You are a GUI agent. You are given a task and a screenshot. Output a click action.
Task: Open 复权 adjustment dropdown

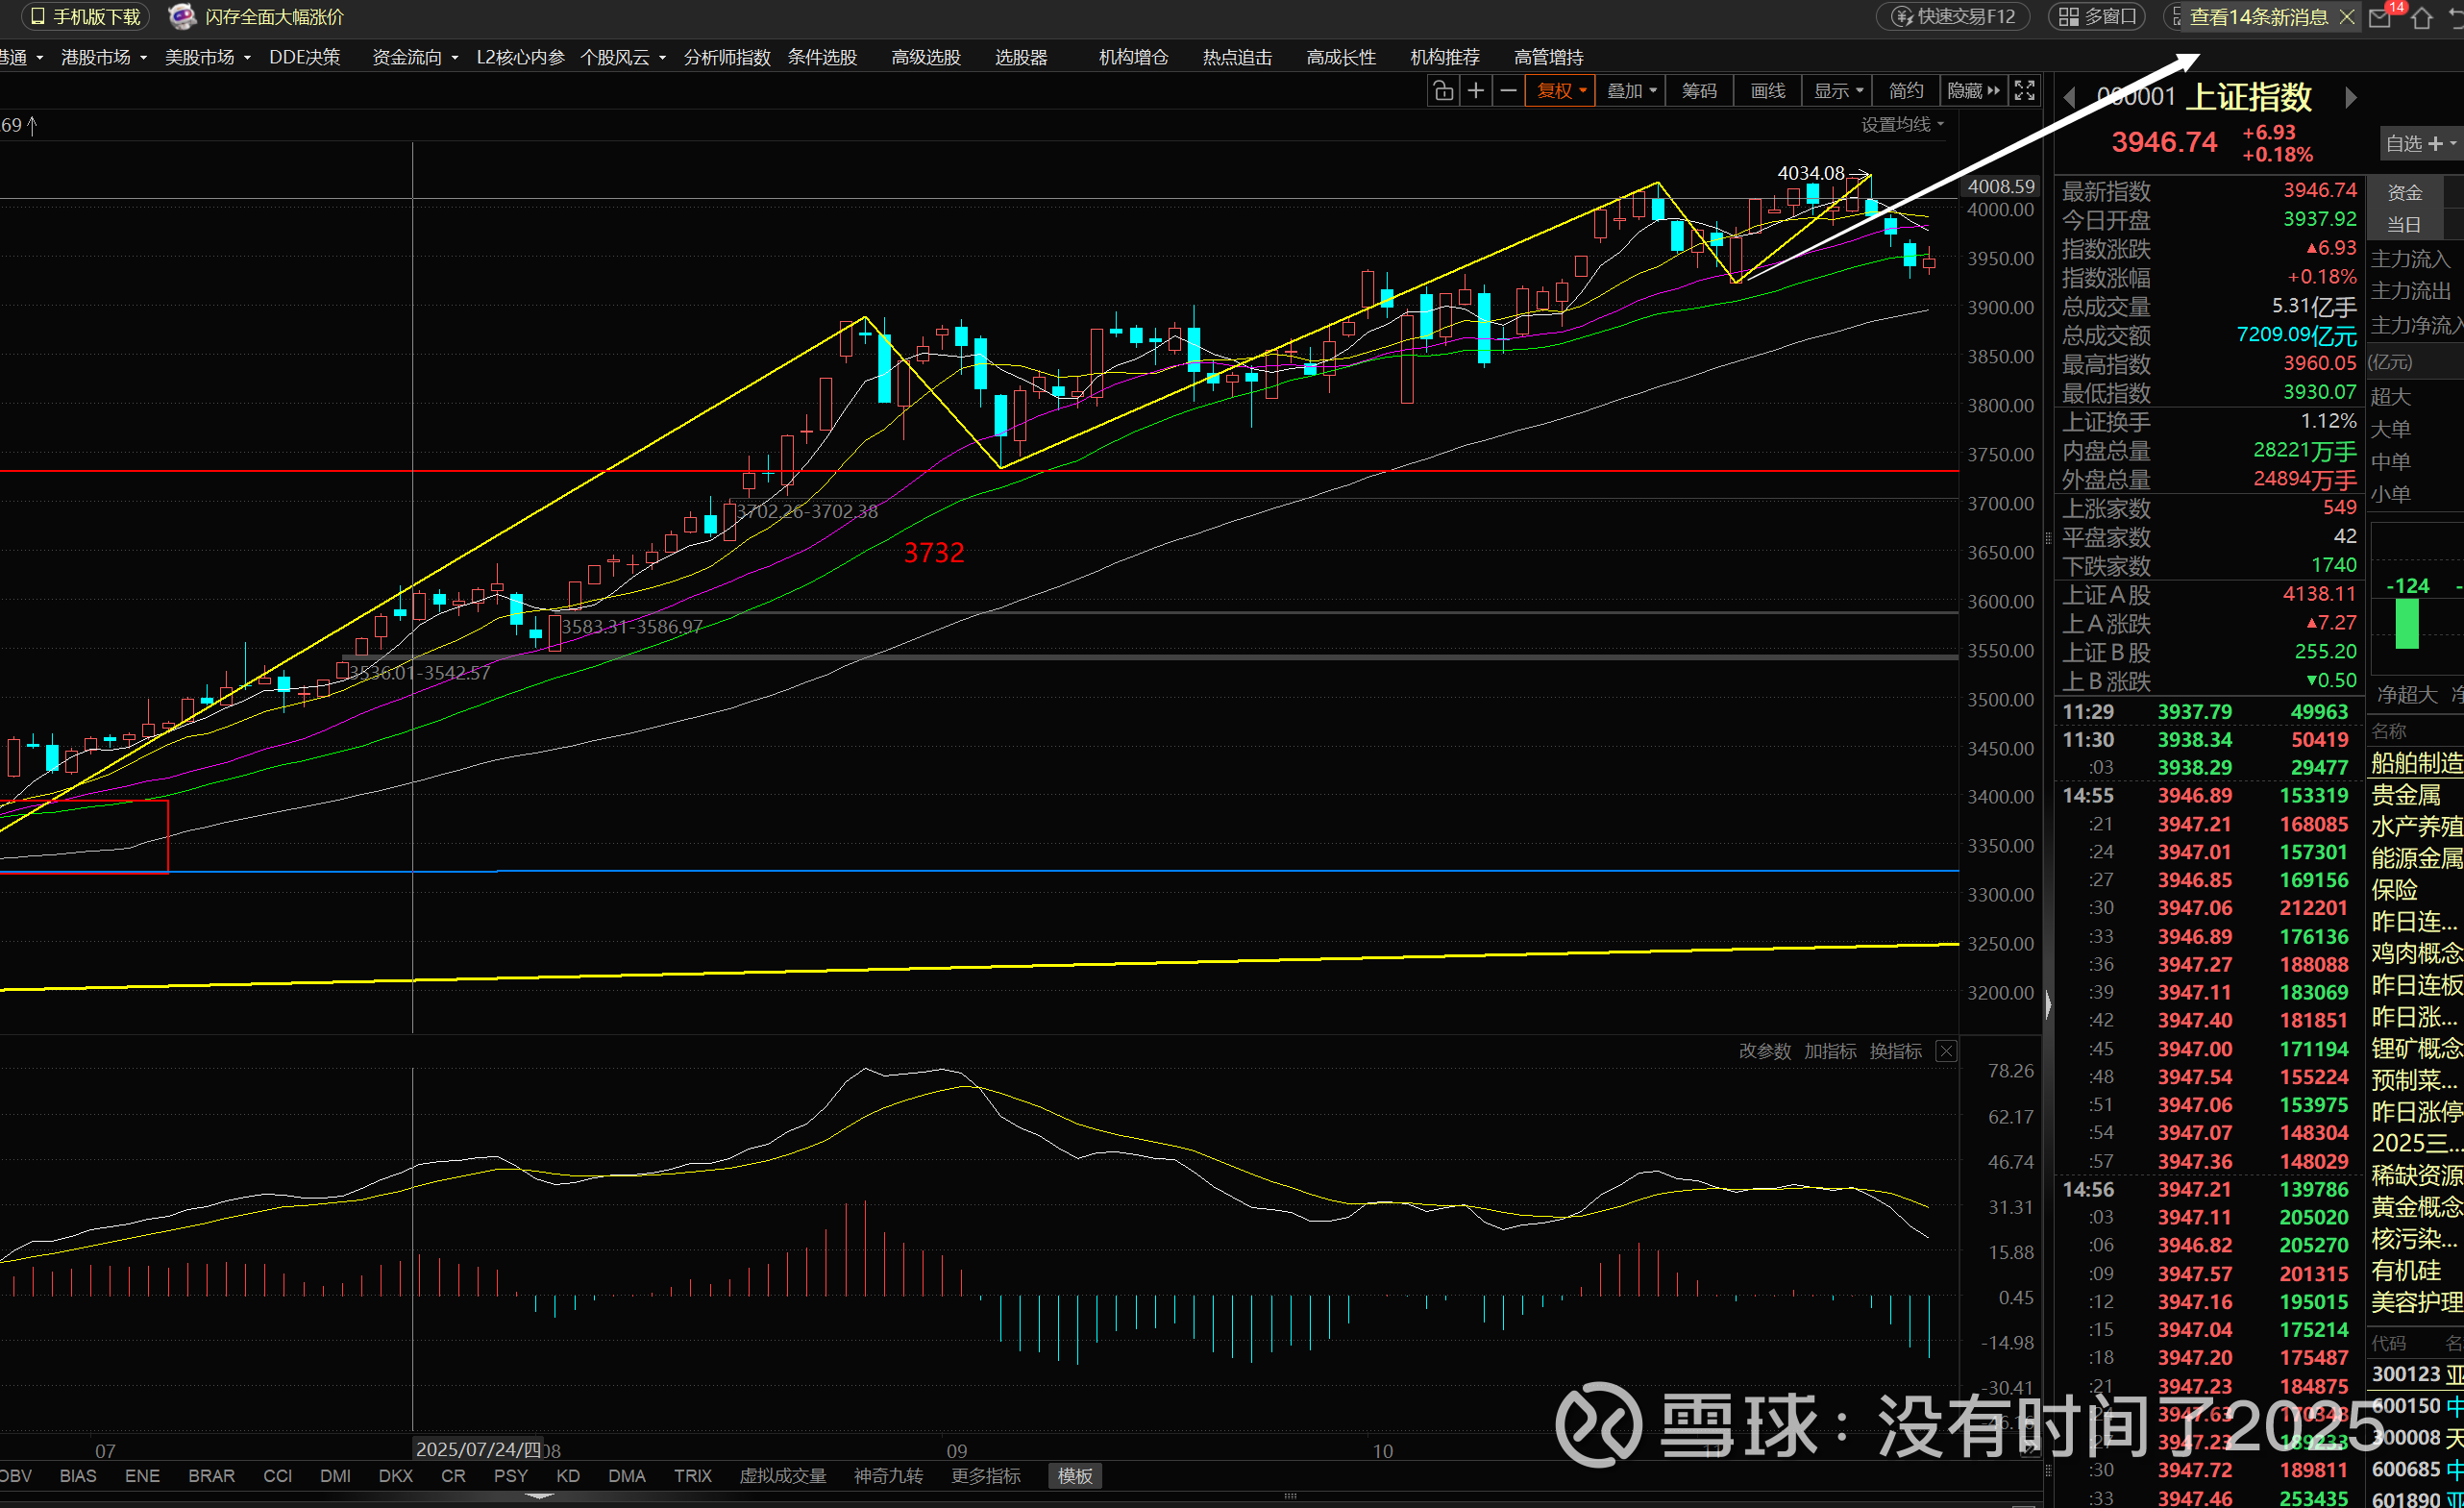1560,91
